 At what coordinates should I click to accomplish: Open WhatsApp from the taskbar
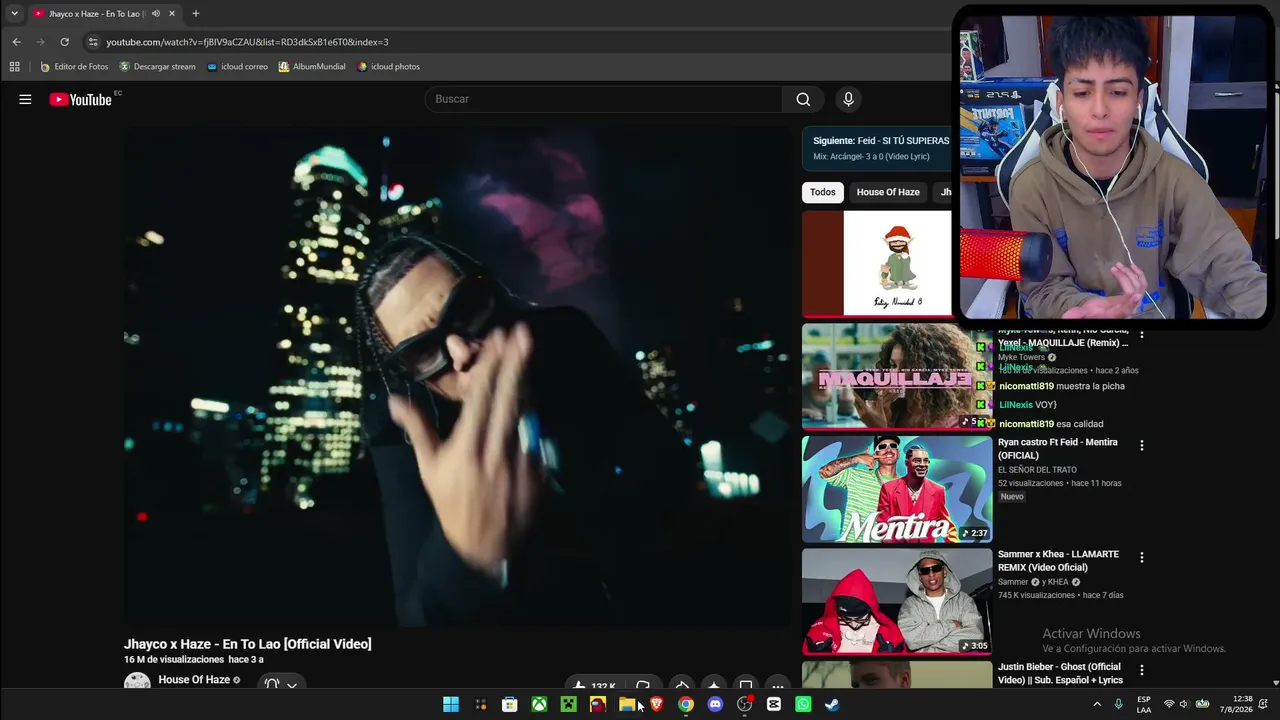click(803, 704)
